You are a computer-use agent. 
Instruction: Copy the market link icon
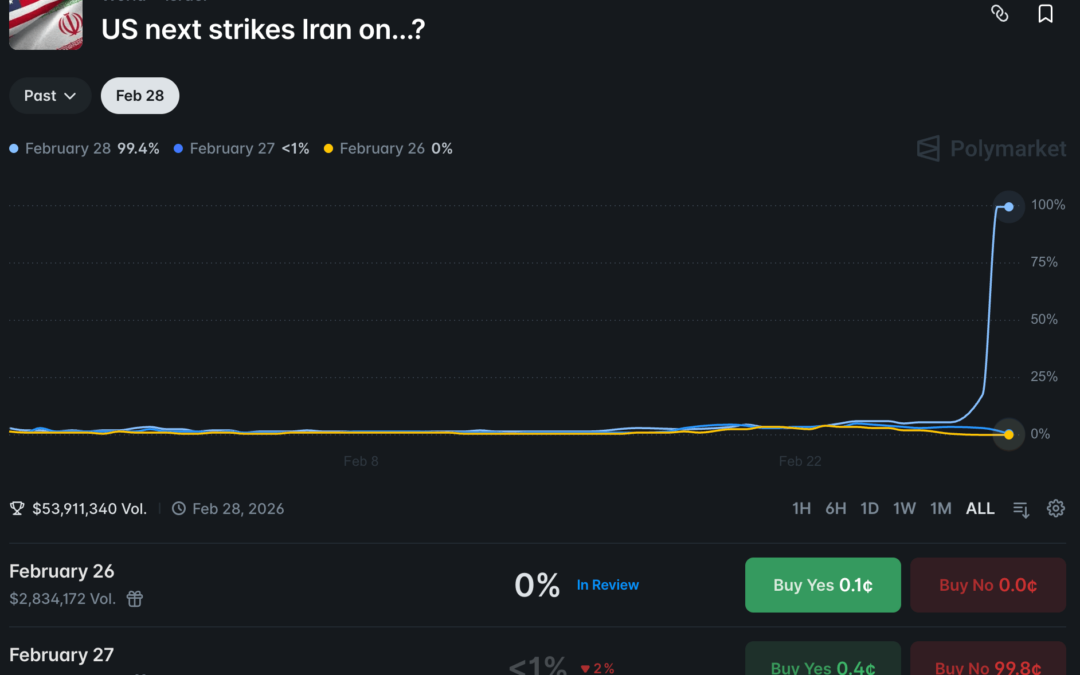[999, 13]
